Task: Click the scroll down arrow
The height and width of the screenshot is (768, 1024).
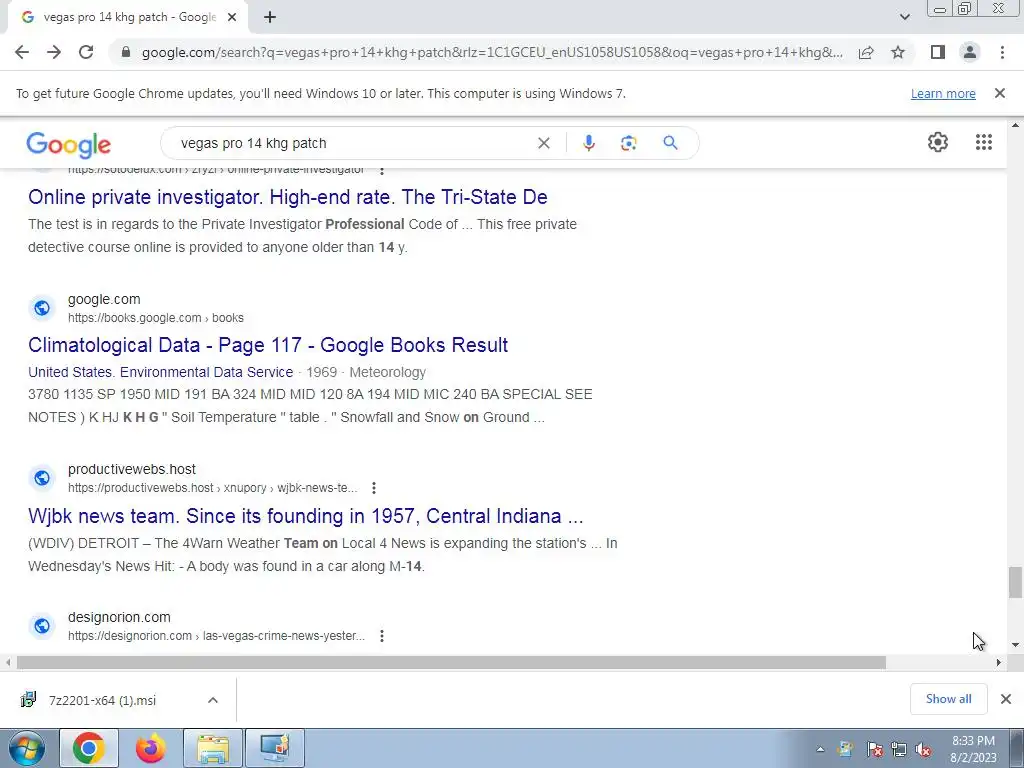Action: 1015,645
